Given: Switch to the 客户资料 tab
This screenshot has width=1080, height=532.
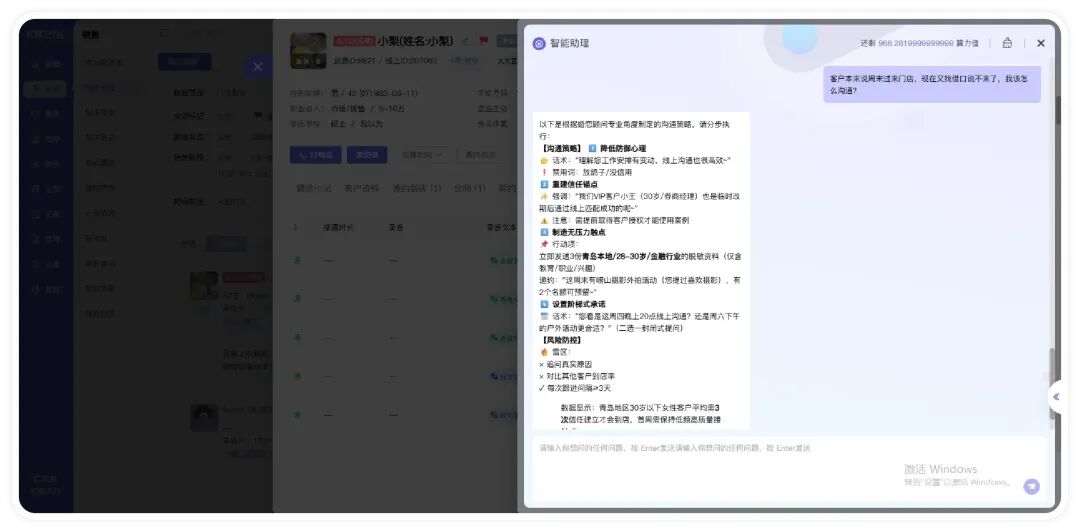Looking at the screenshot, I should click(x=361, y=188).
